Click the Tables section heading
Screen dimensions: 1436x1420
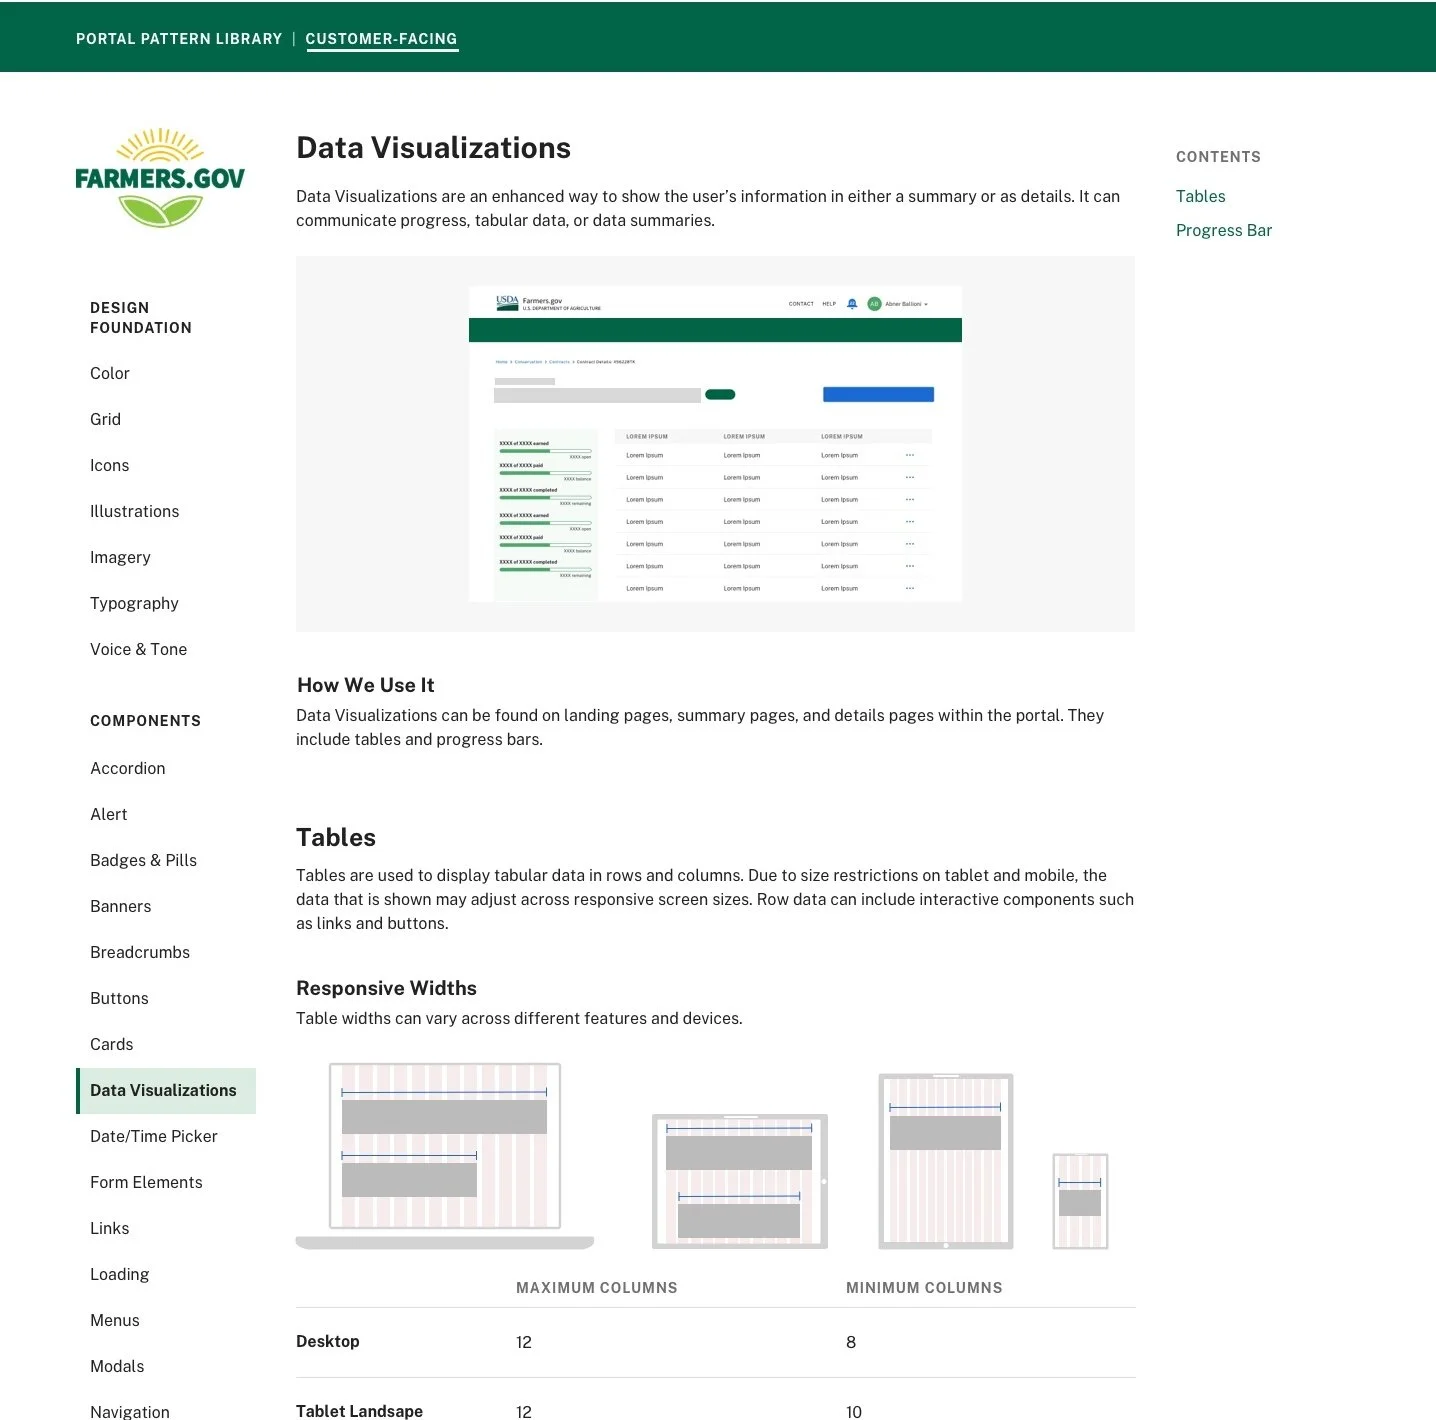pos(336,837)
